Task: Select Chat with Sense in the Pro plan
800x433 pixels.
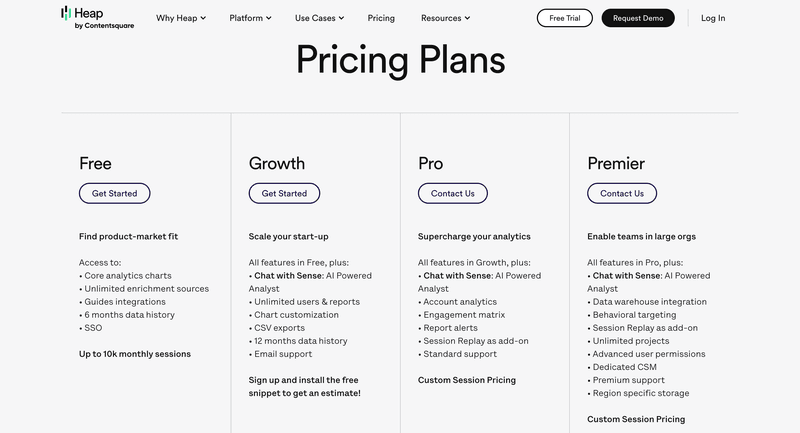Action: point(458,276)
